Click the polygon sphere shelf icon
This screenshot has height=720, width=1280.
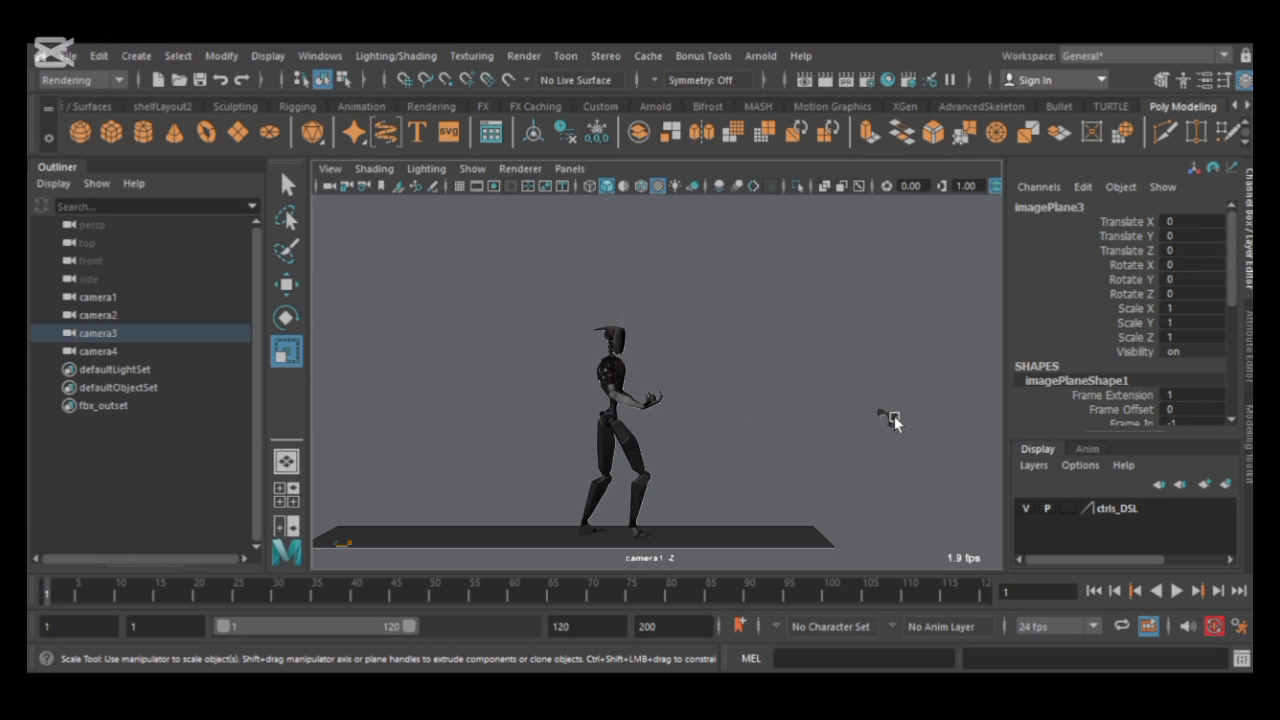click(x=80, y=132)
